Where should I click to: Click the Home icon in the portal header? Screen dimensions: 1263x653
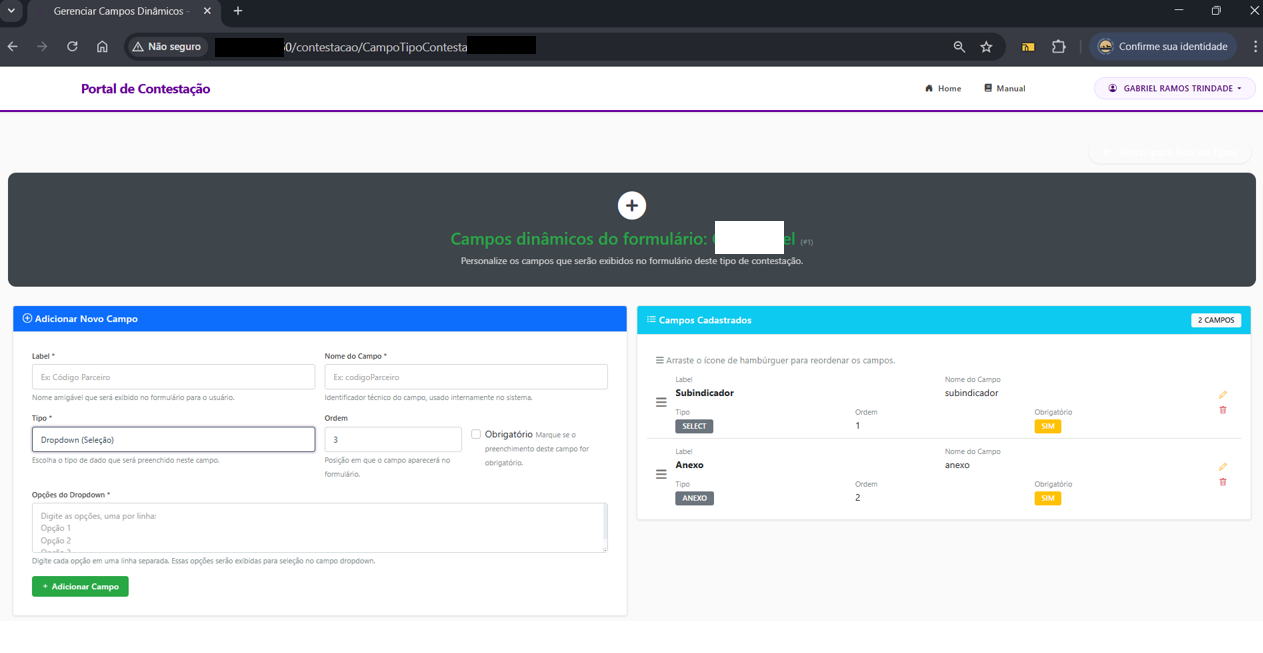929,88
